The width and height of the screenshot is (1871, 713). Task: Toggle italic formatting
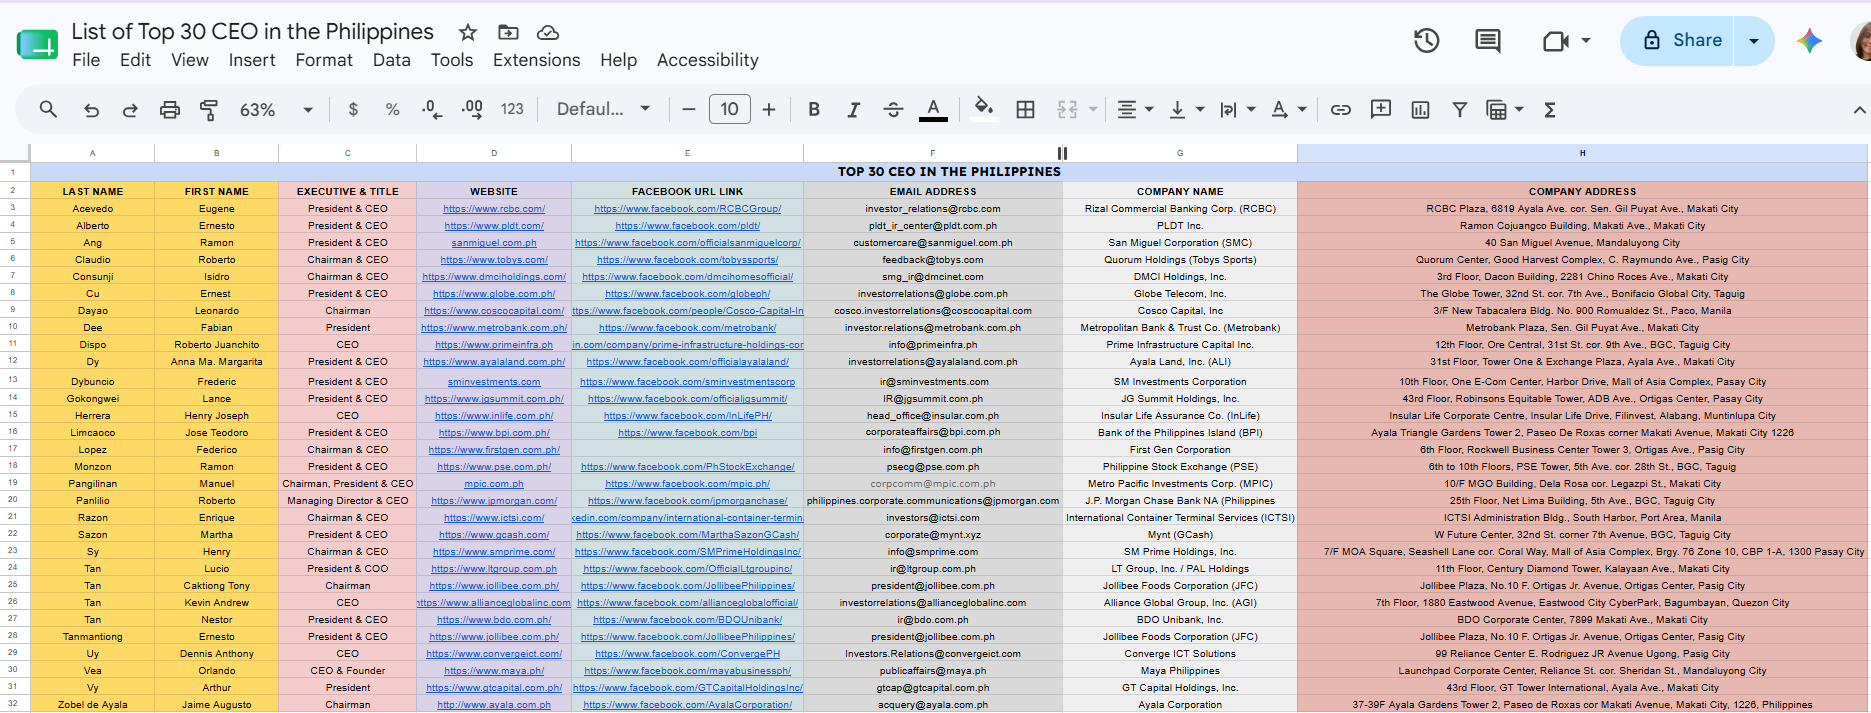coord(853,110)
